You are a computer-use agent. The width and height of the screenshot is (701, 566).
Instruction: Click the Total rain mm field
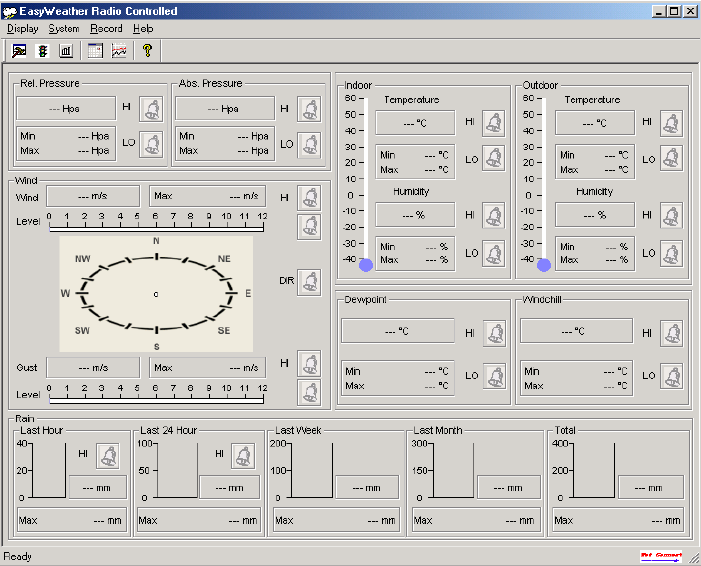(651, 487)
